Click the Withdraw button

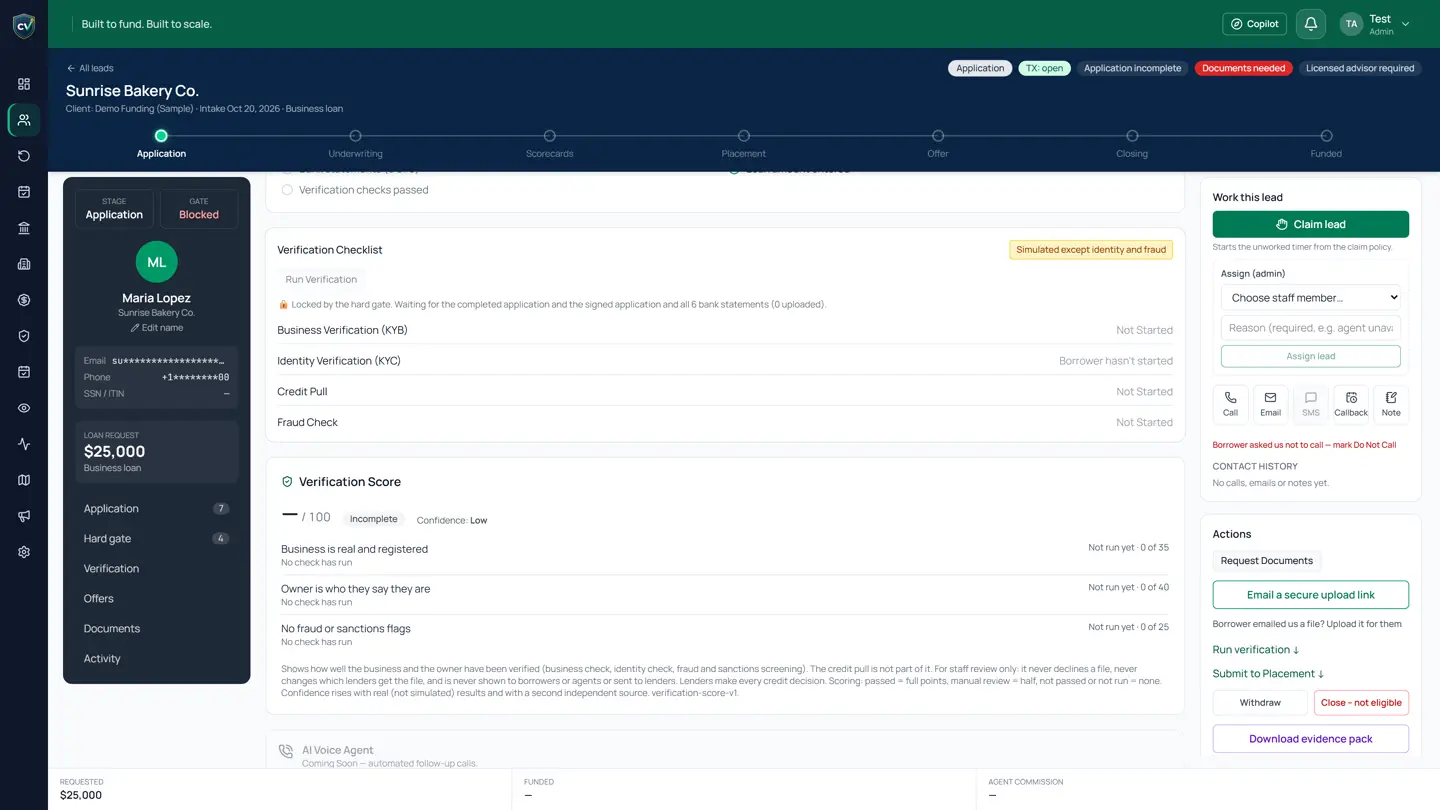pos(1260,703)
